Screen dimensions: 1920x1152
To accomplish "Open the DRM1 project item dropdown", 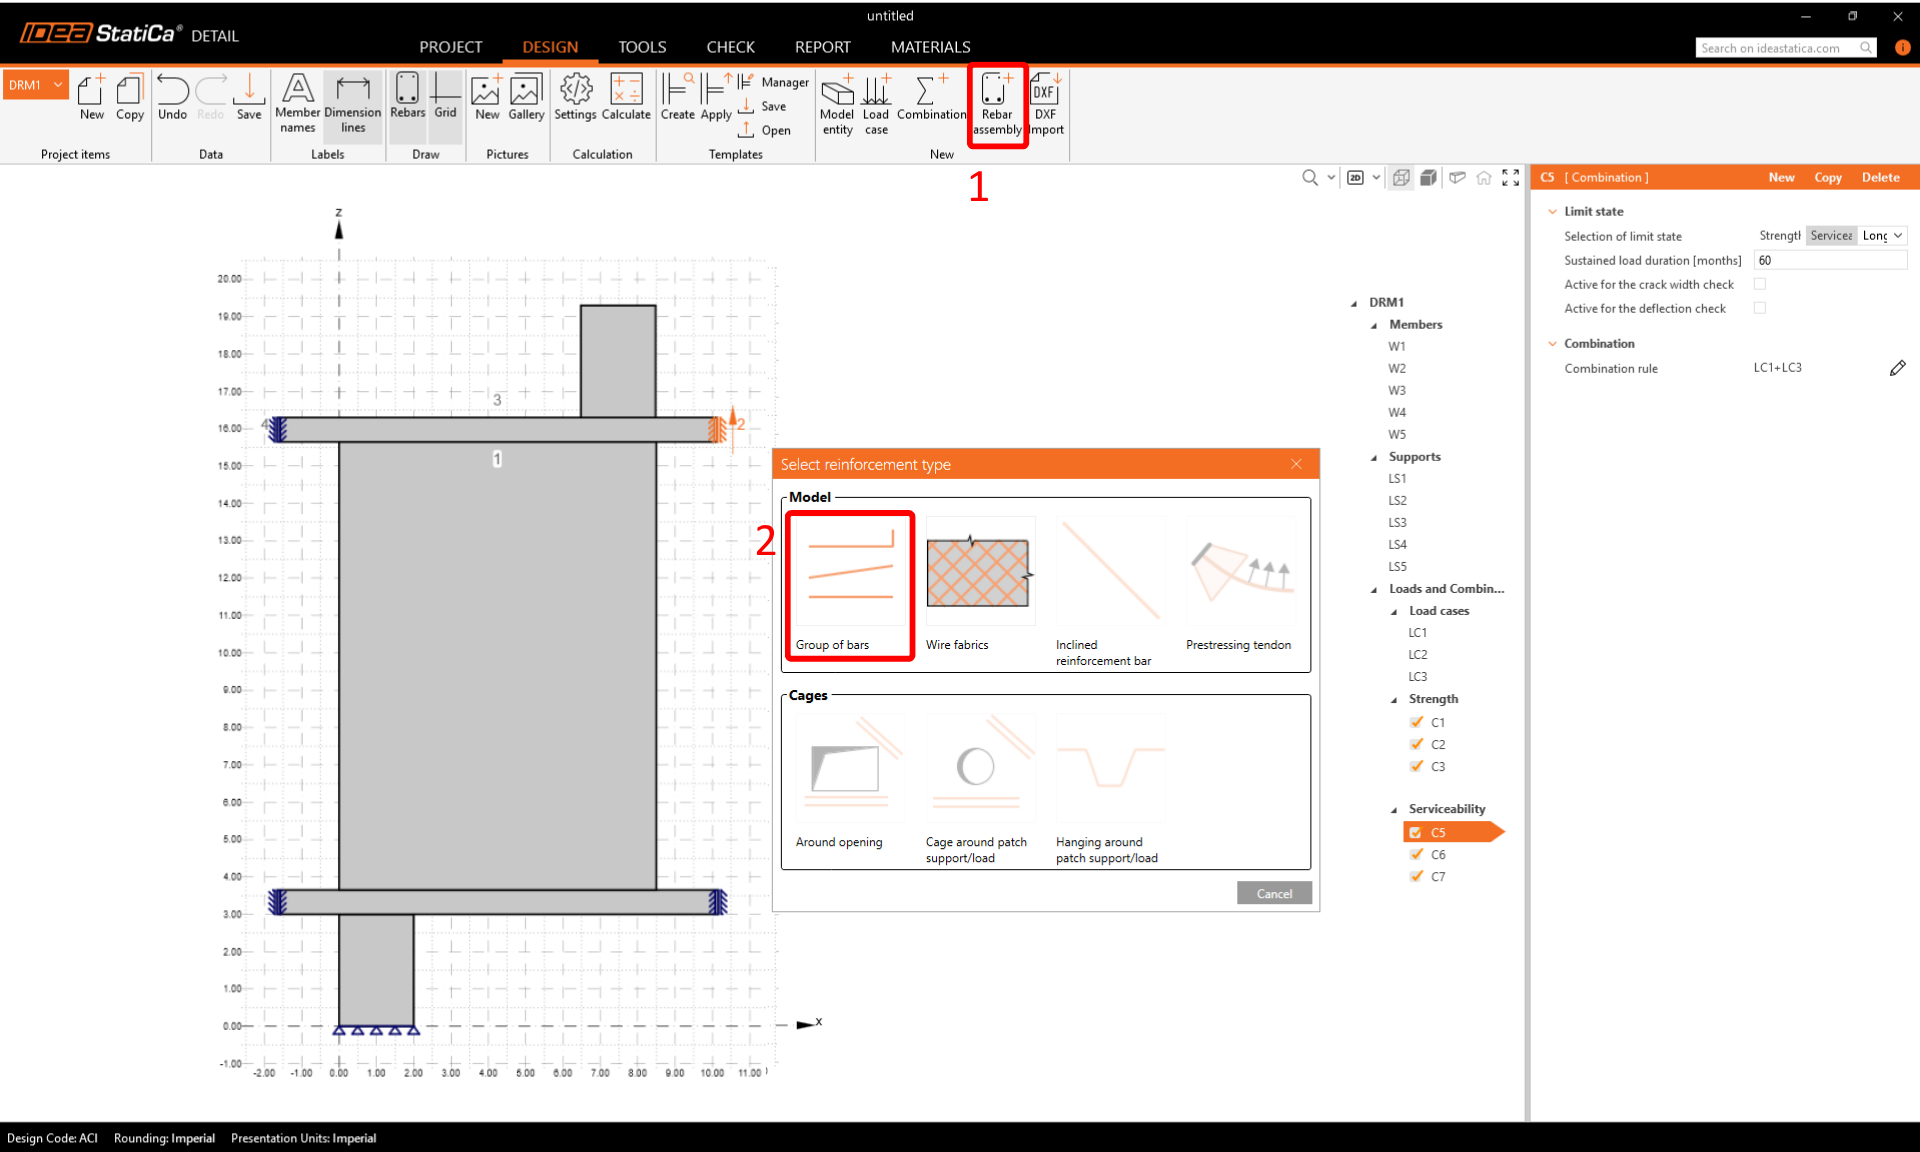I will 58,85.
